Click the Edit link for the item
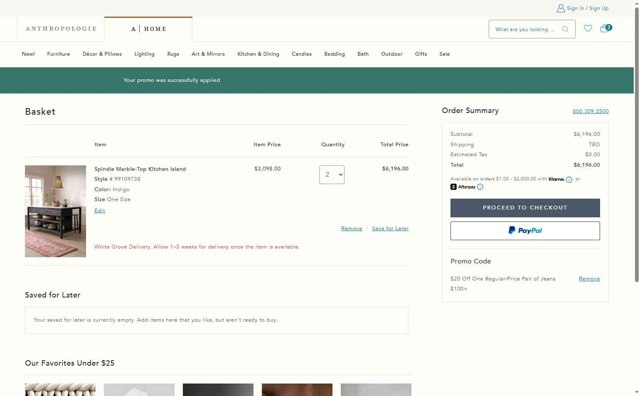 tap(100, 211)
